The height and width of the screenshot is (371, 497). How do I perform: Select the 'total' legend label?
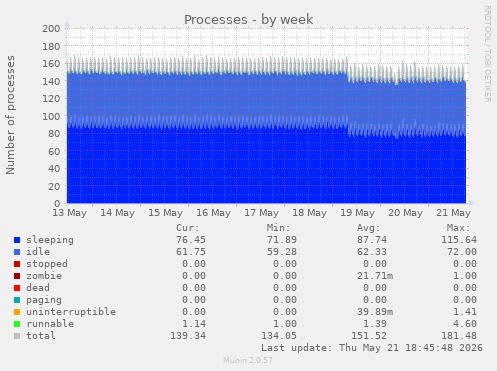point(41,336)
